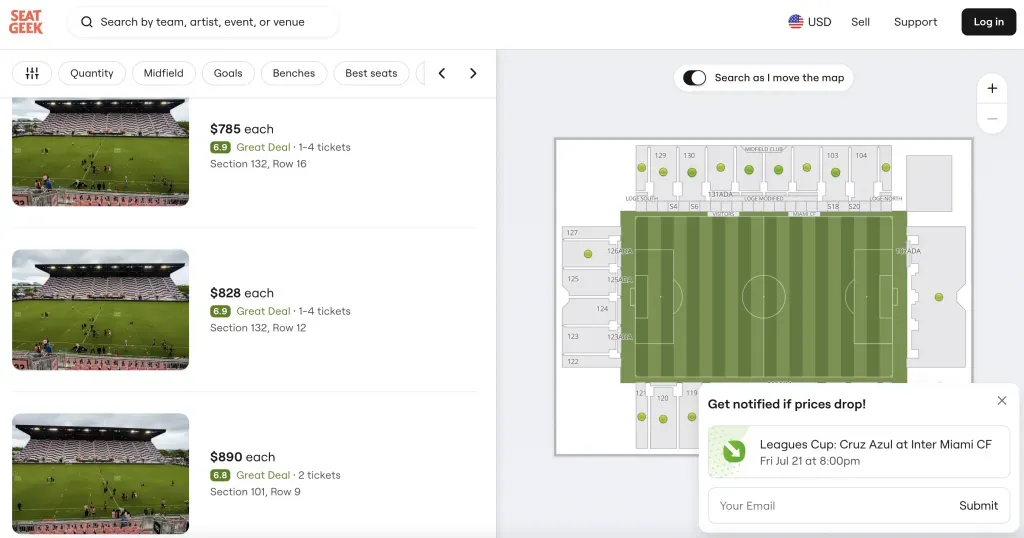Toggle Search as I move the map

pyautogui.click(x=694, y=78)
